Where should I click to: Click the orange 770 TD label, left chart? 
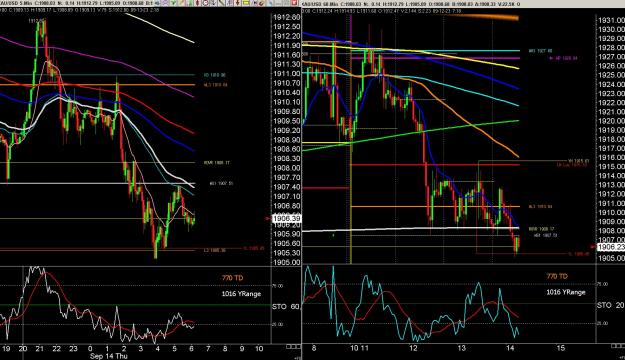coord(233,277)
